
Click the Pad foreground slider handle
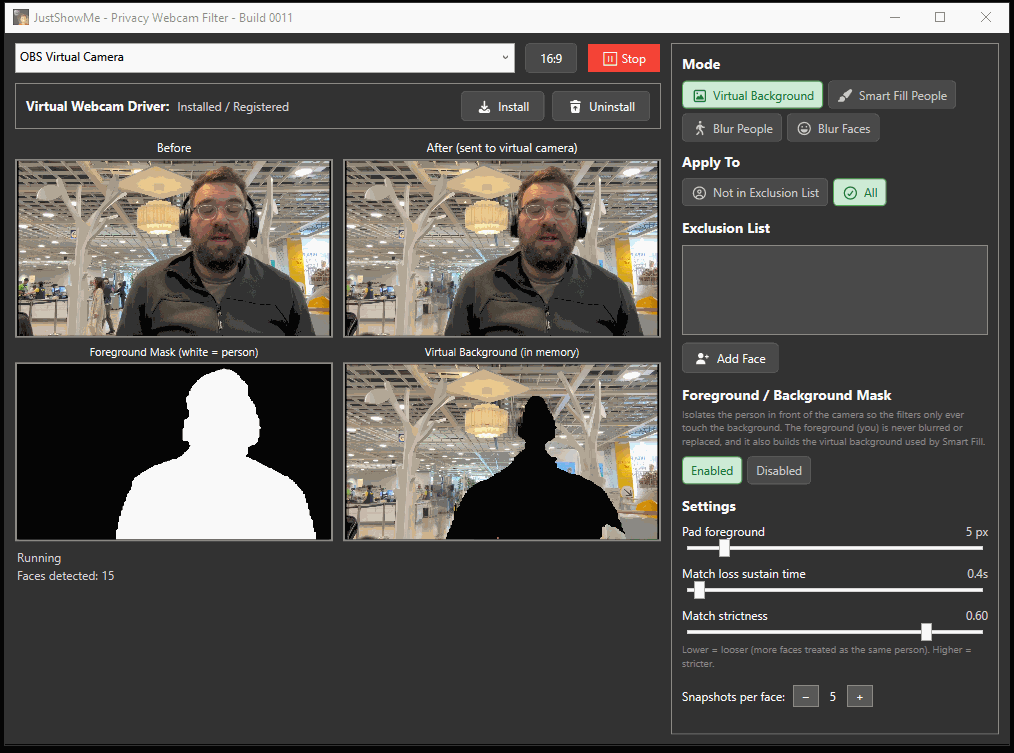[x=724, y=548]
